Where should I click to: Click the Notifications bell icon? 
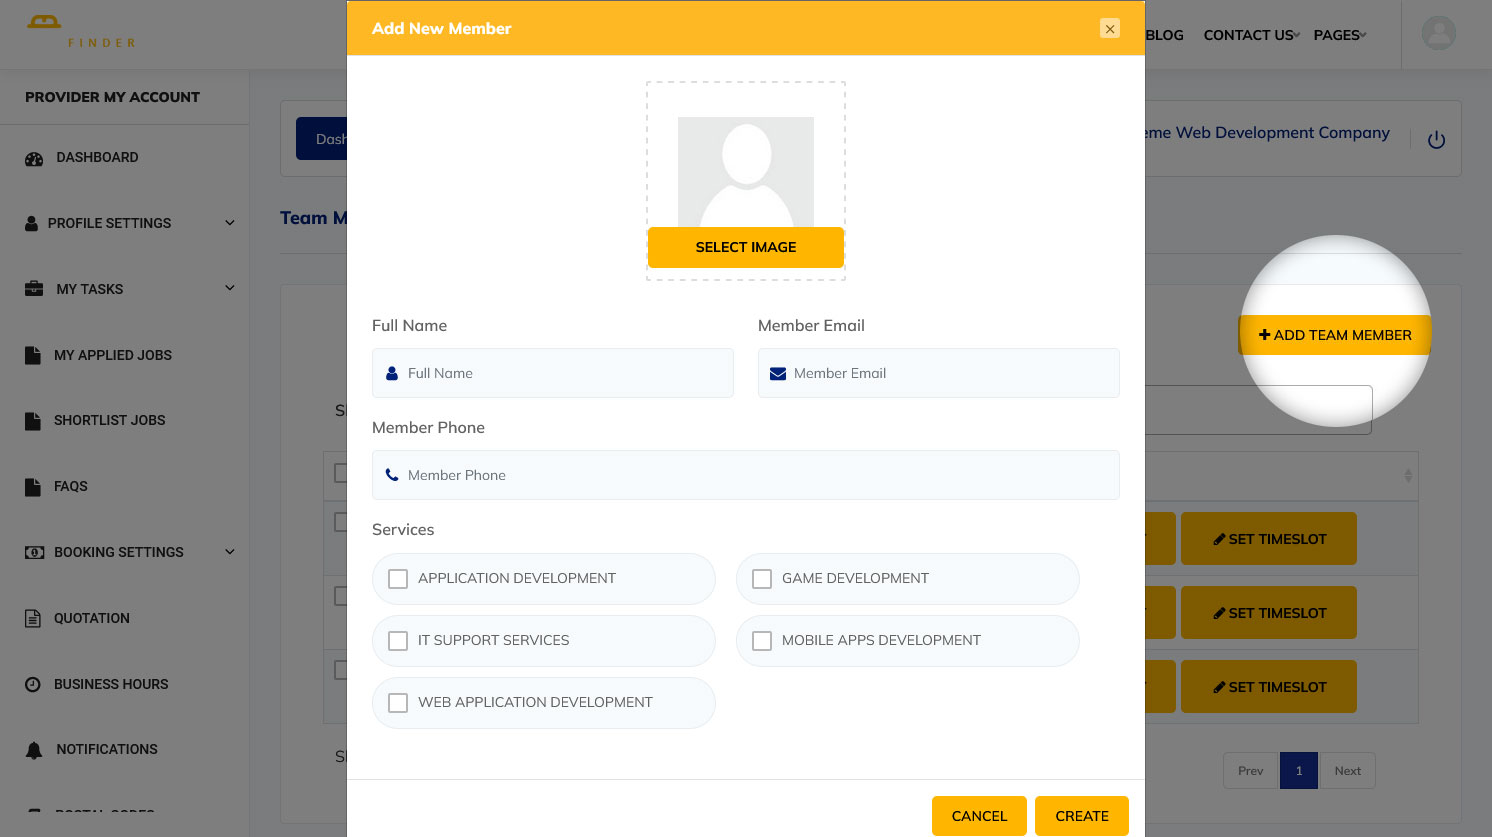click(x=34, y=750)
